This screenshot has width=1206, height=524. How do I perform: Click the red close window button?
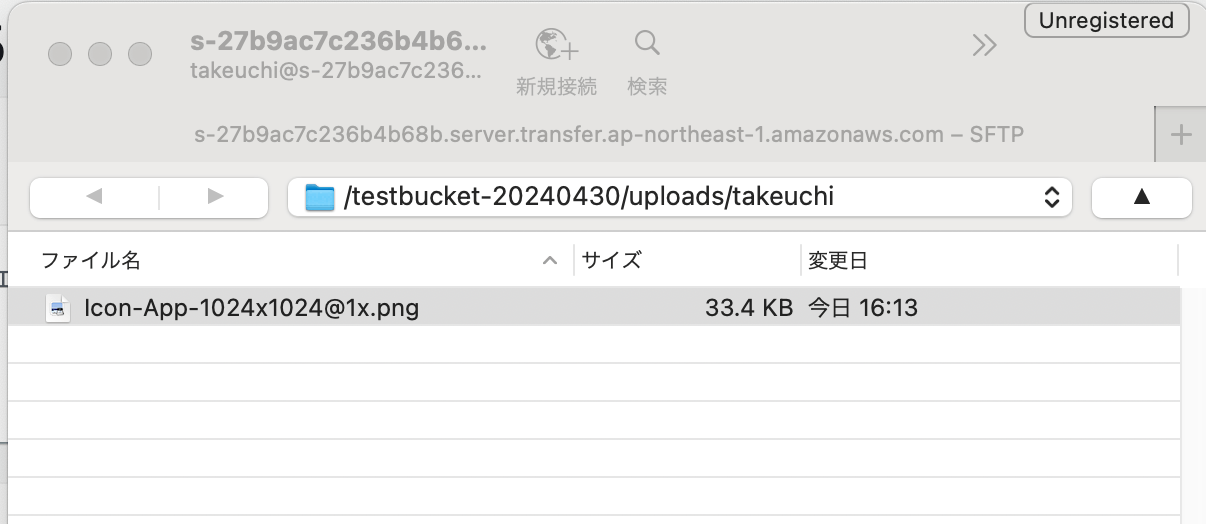click(x=60, y=54)
